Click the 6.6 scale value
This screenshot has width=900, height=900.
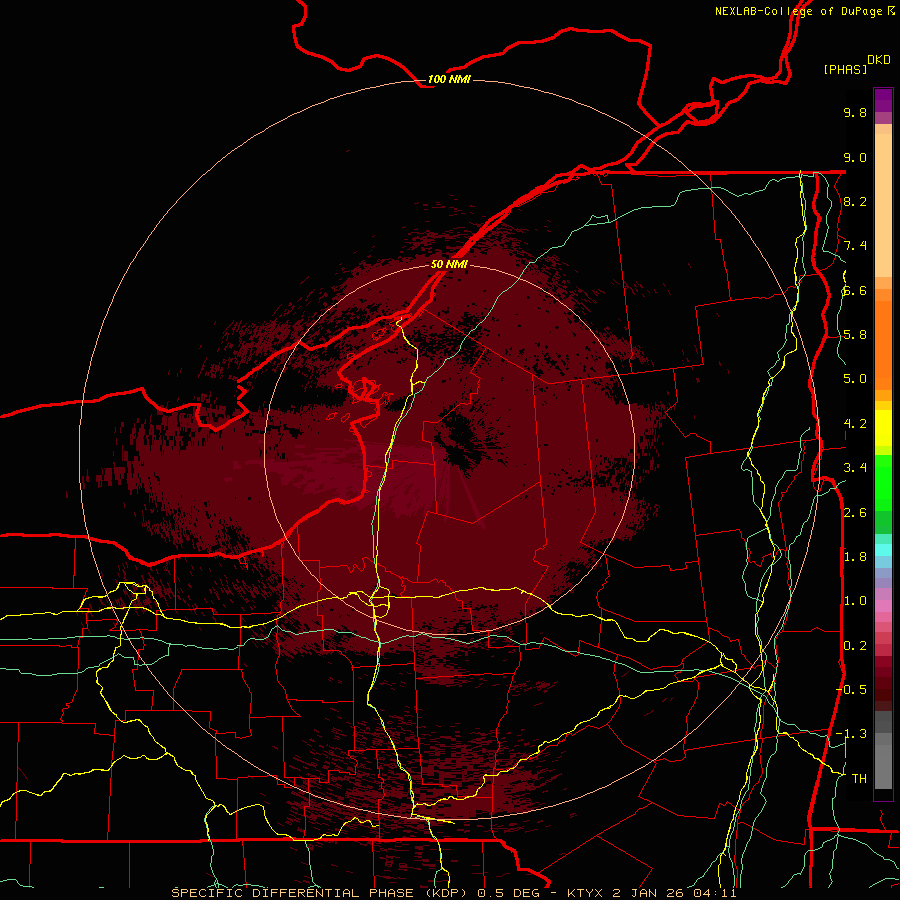(x=855, y=290)
